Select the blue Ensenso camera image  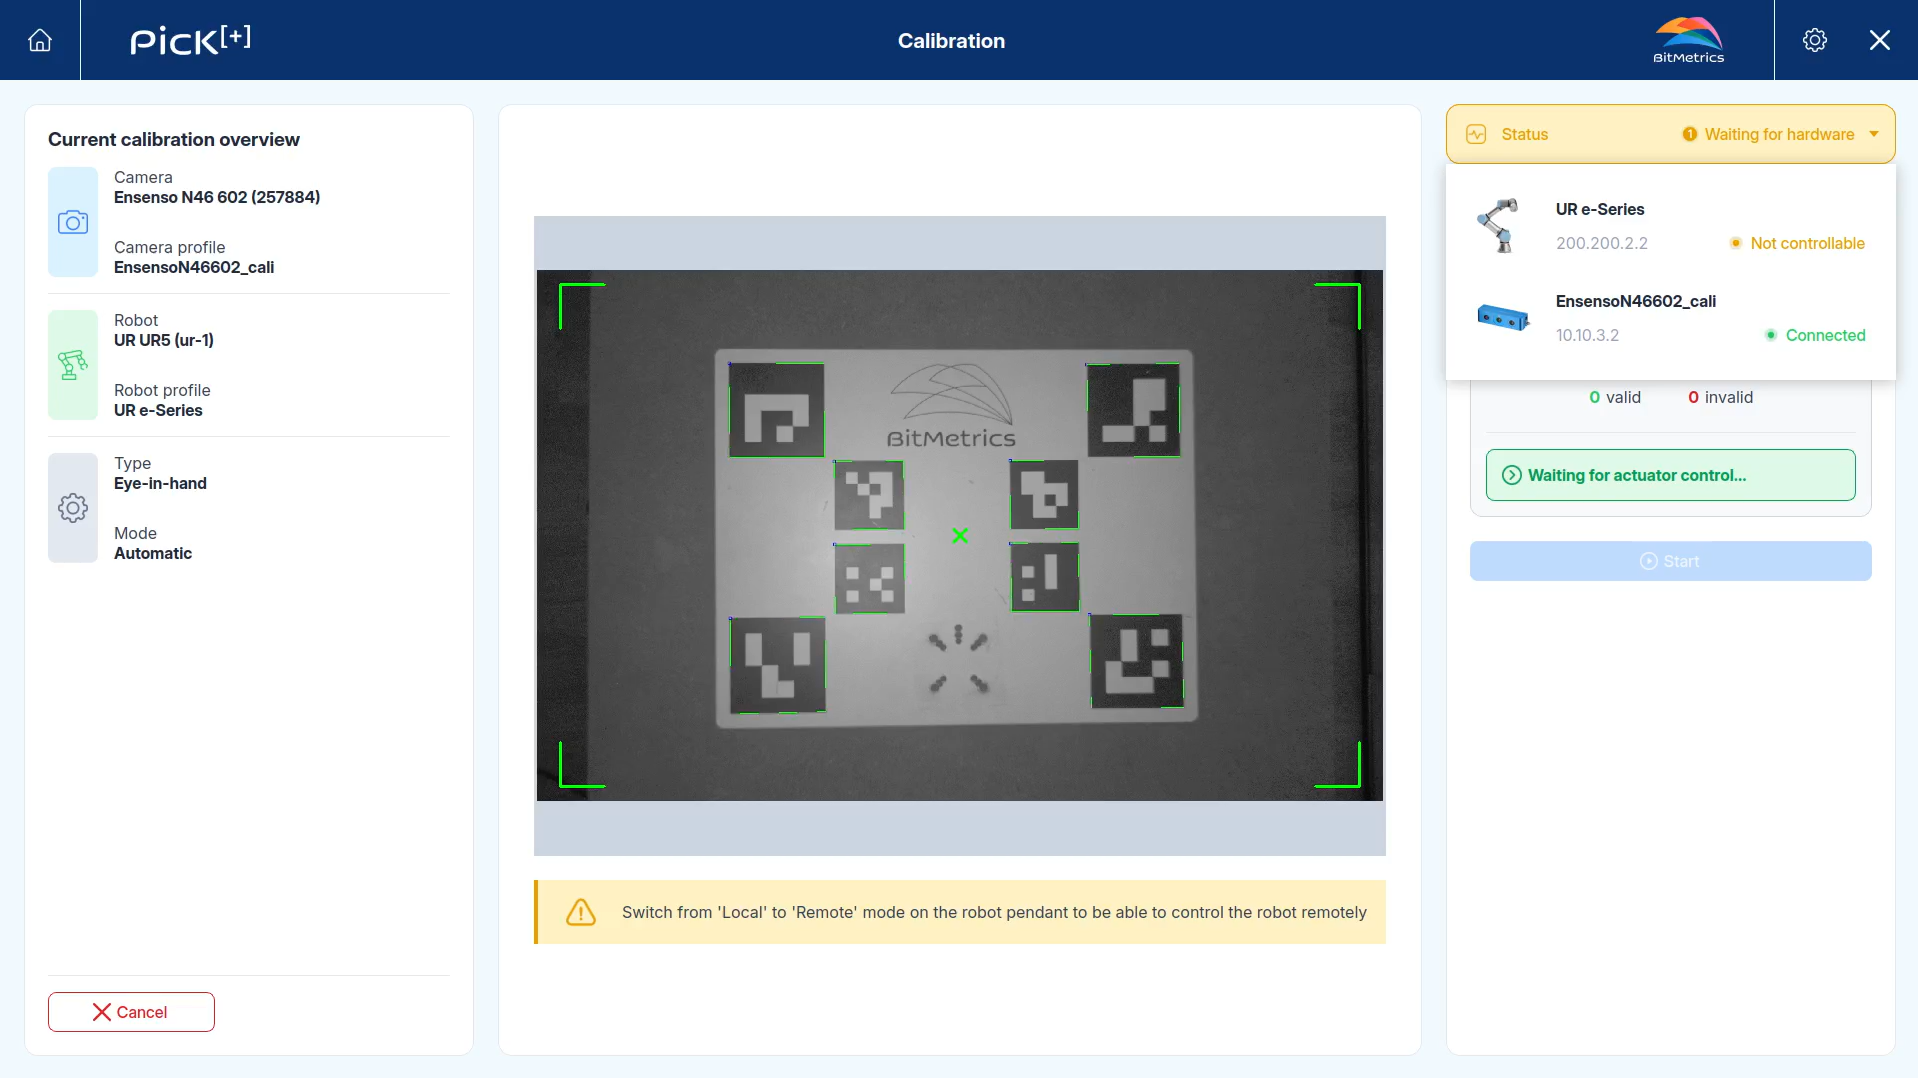tap(1503, 318)
